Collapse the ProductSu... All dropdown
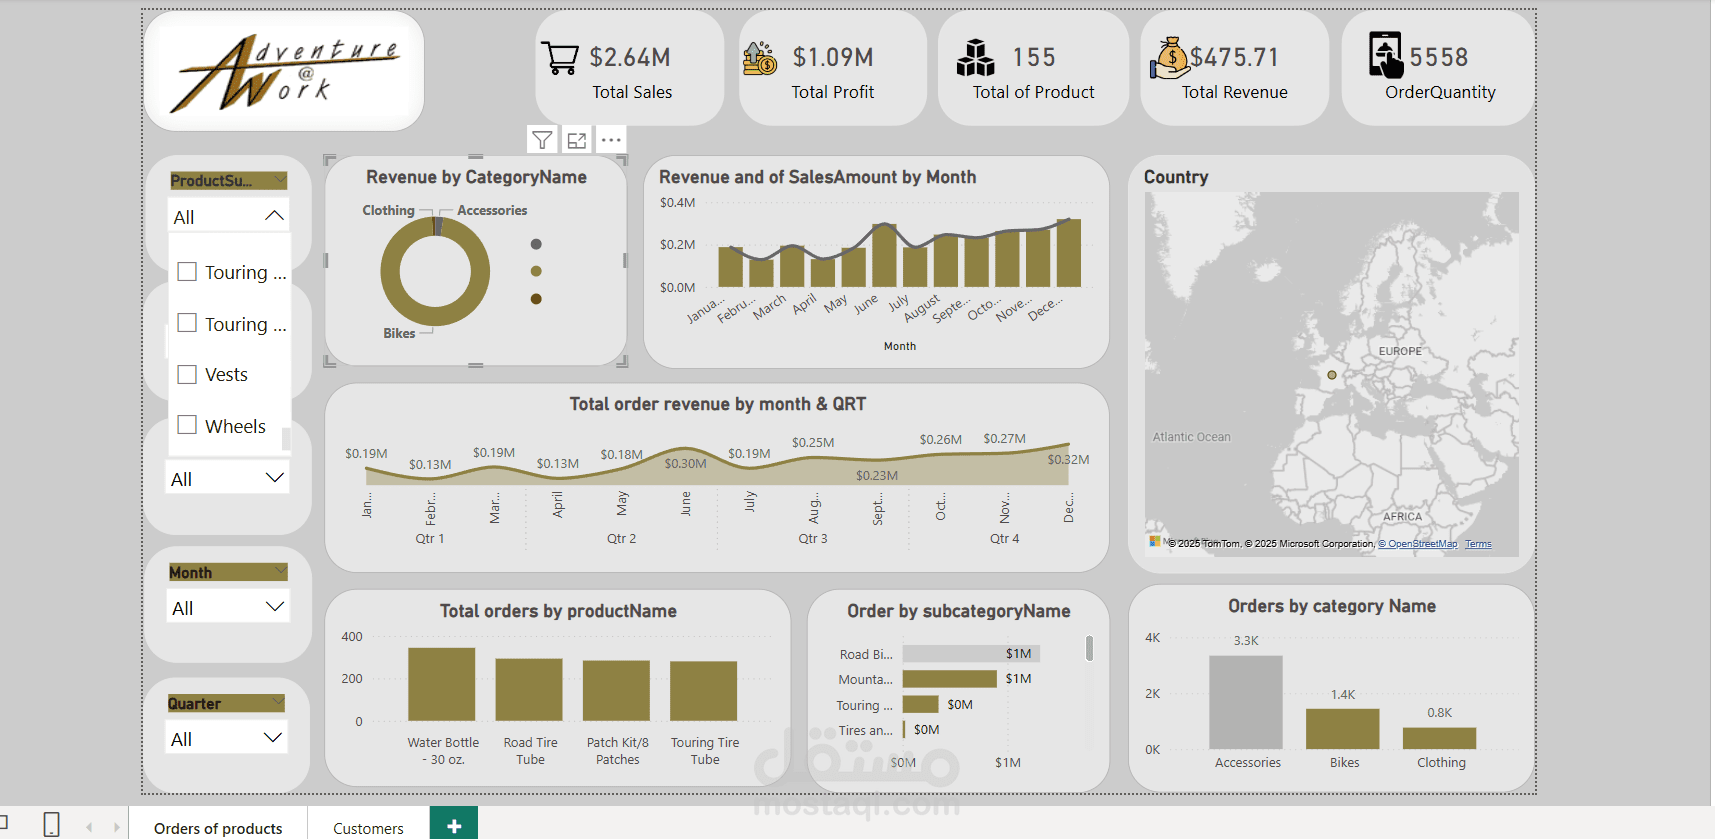The height and width of the screenshot is (839, 1715). click(x=274, y=216)
